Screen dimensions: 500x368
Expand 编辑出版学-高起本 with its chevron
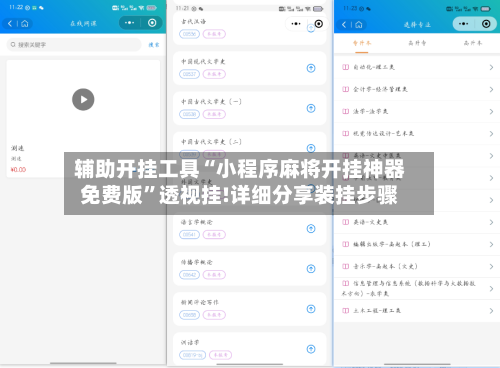(x=491, y=244)
